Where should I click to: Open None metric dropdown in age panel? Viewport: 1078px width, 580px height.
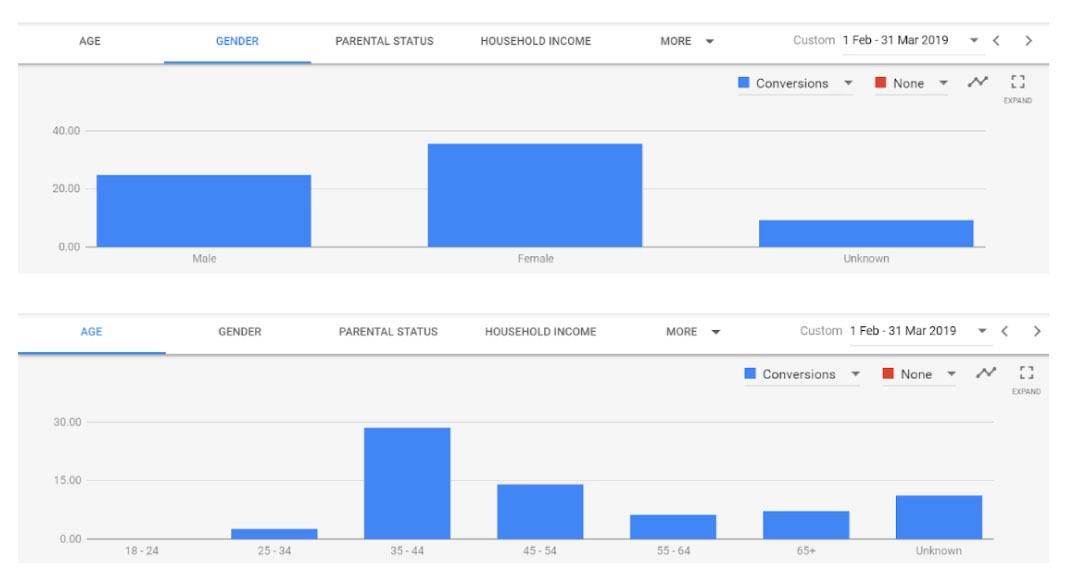(x=919, y=374)
